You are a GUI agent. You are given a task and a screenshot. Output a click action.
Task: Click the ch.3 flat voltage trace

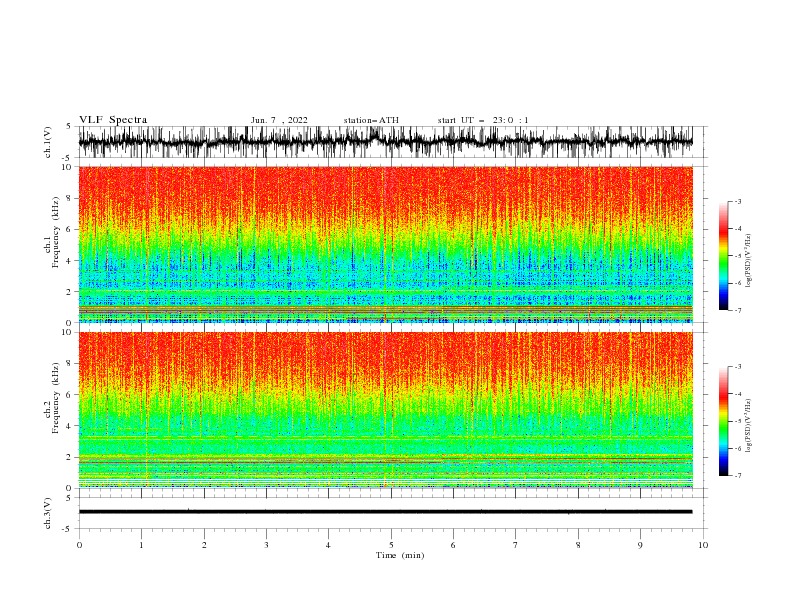click(x=385, y=512)
